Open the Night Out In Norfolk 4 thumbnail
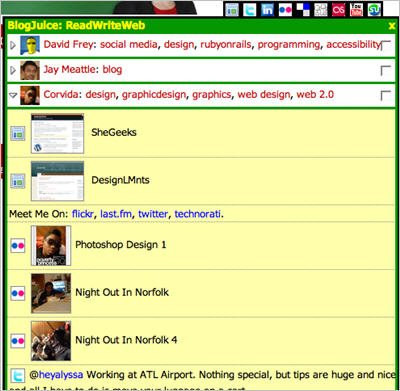 [51, 341]
